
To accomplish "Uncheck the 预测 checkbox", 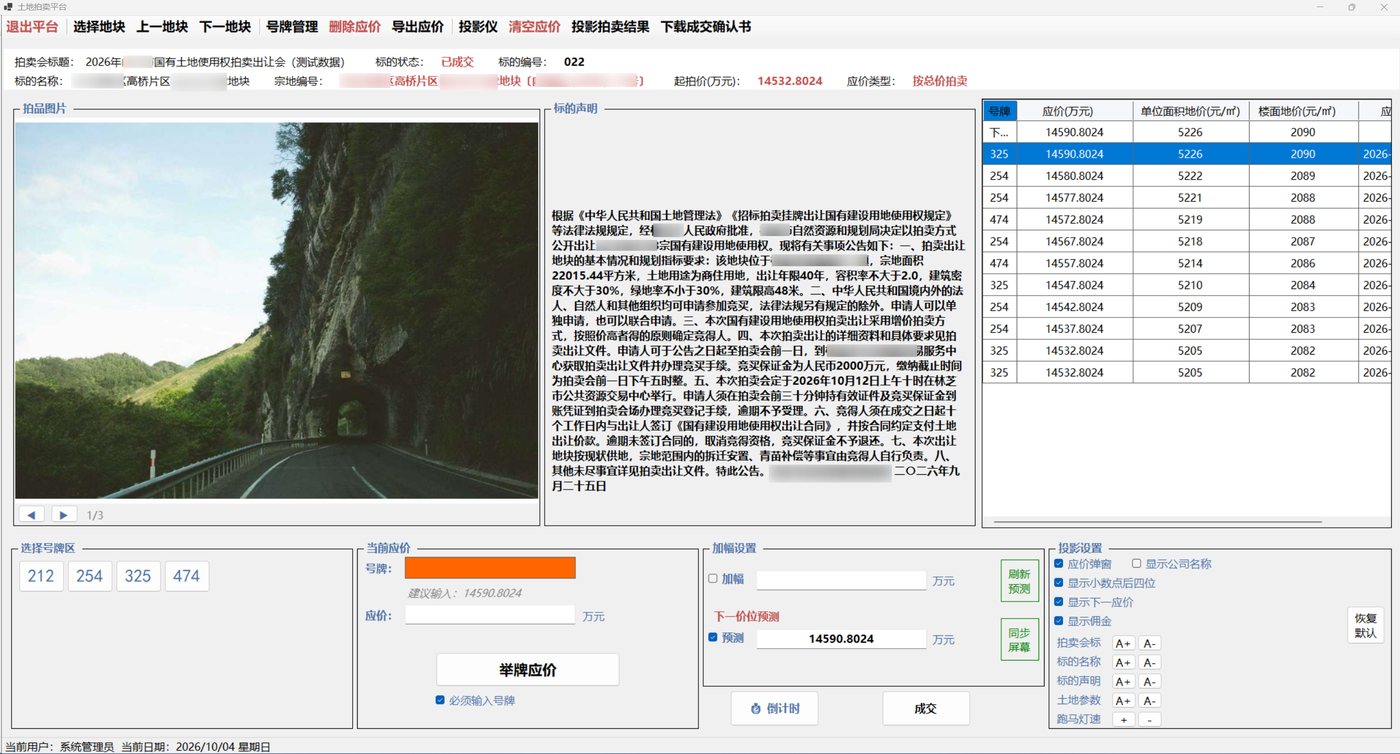I will click(x=713, y=637).
